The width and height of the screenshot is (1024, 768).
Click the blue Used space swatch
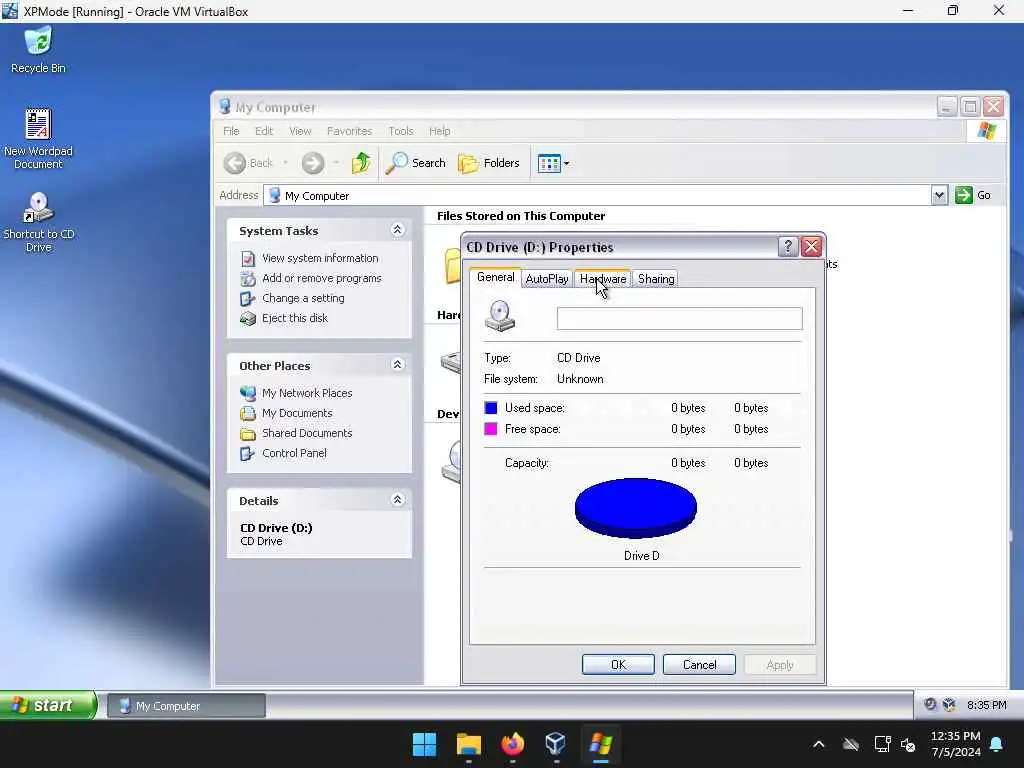[x=490, y=408]
